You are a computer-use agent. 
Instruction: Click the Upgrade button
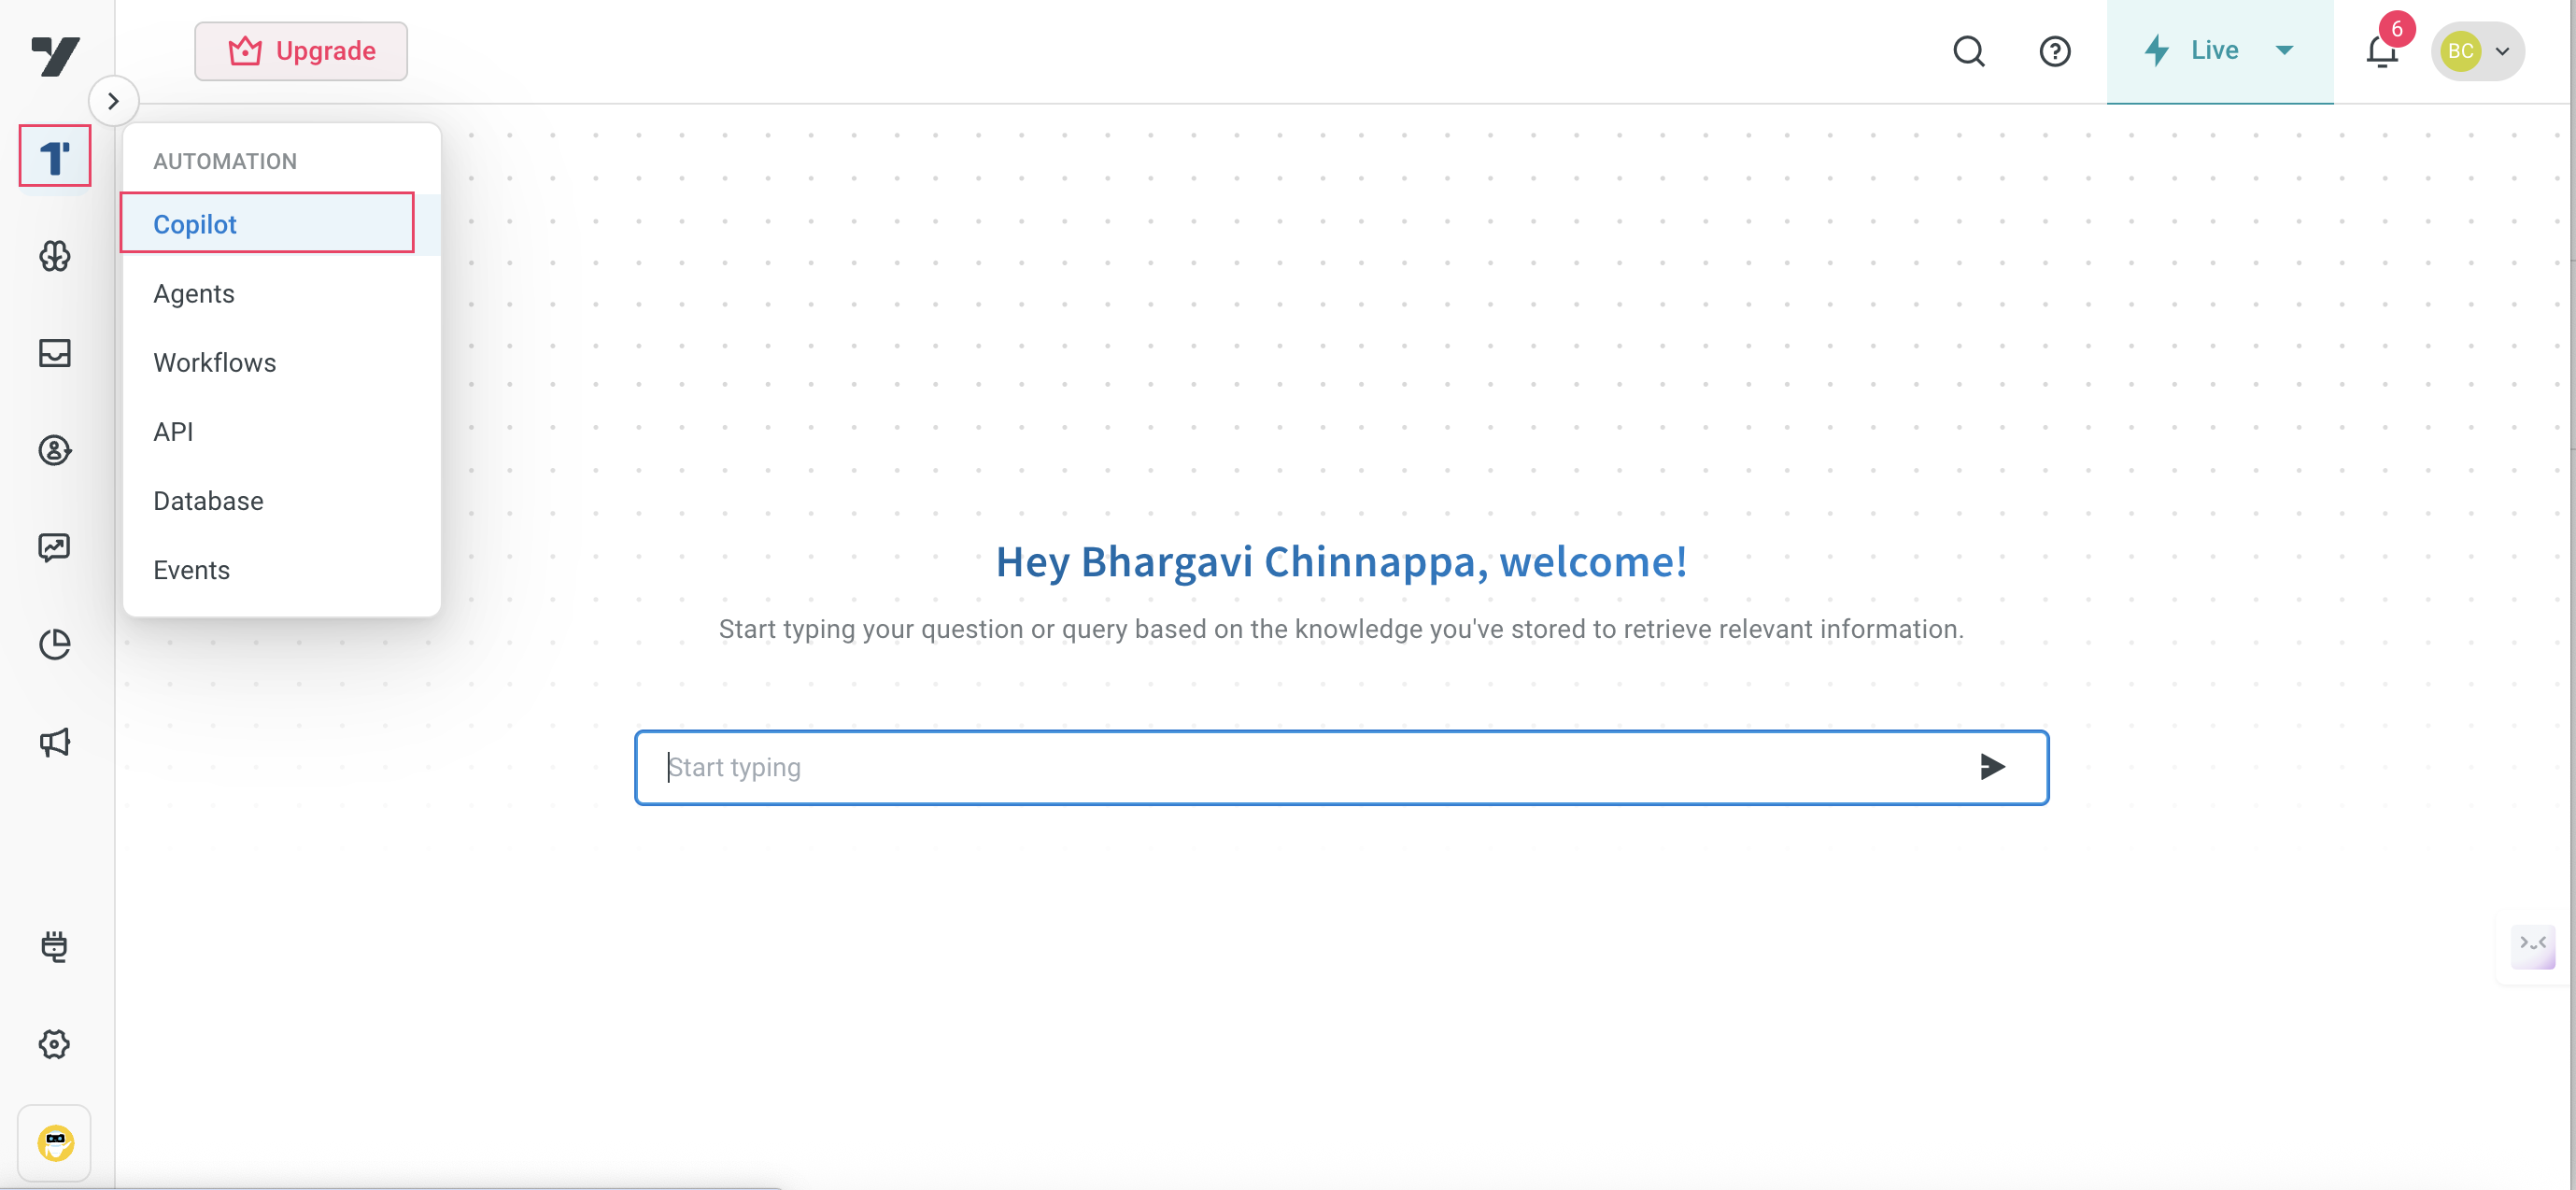point(301,51)
